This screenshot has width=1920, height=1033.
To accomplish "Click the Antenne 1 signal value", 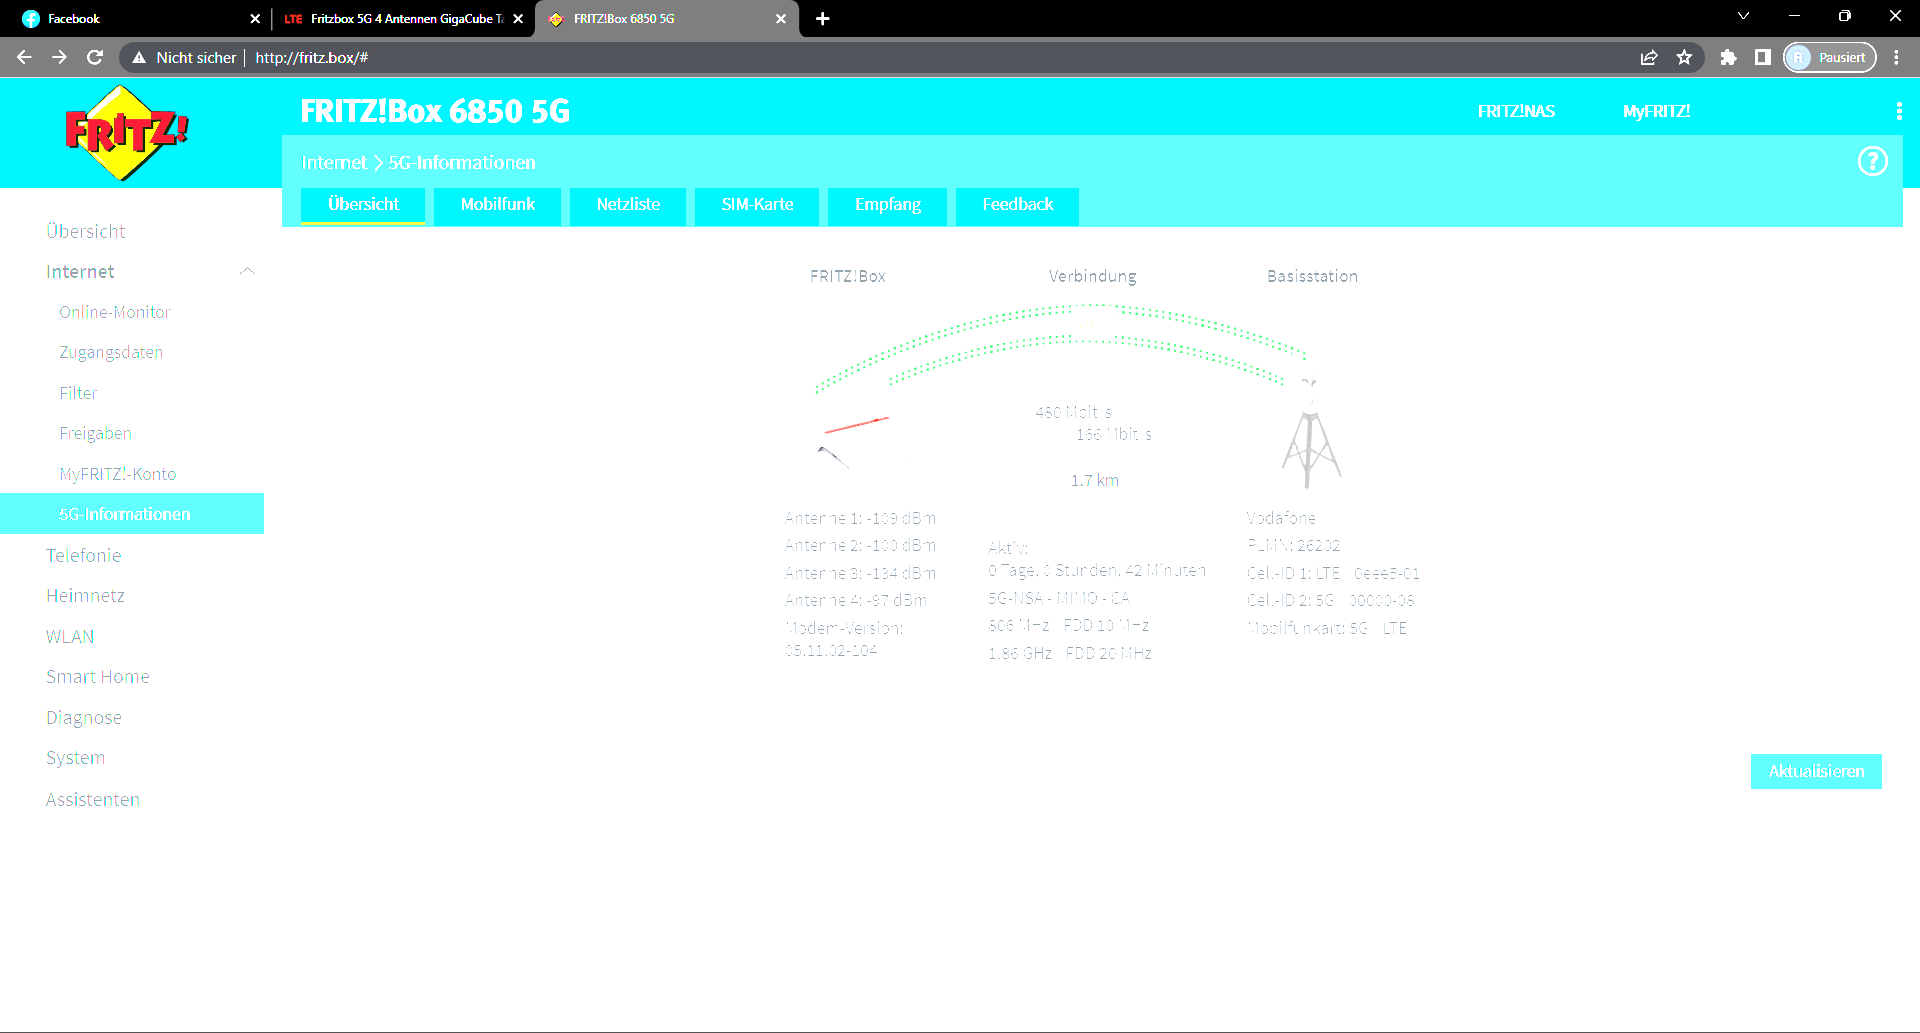I will click(x=860, y=518).
